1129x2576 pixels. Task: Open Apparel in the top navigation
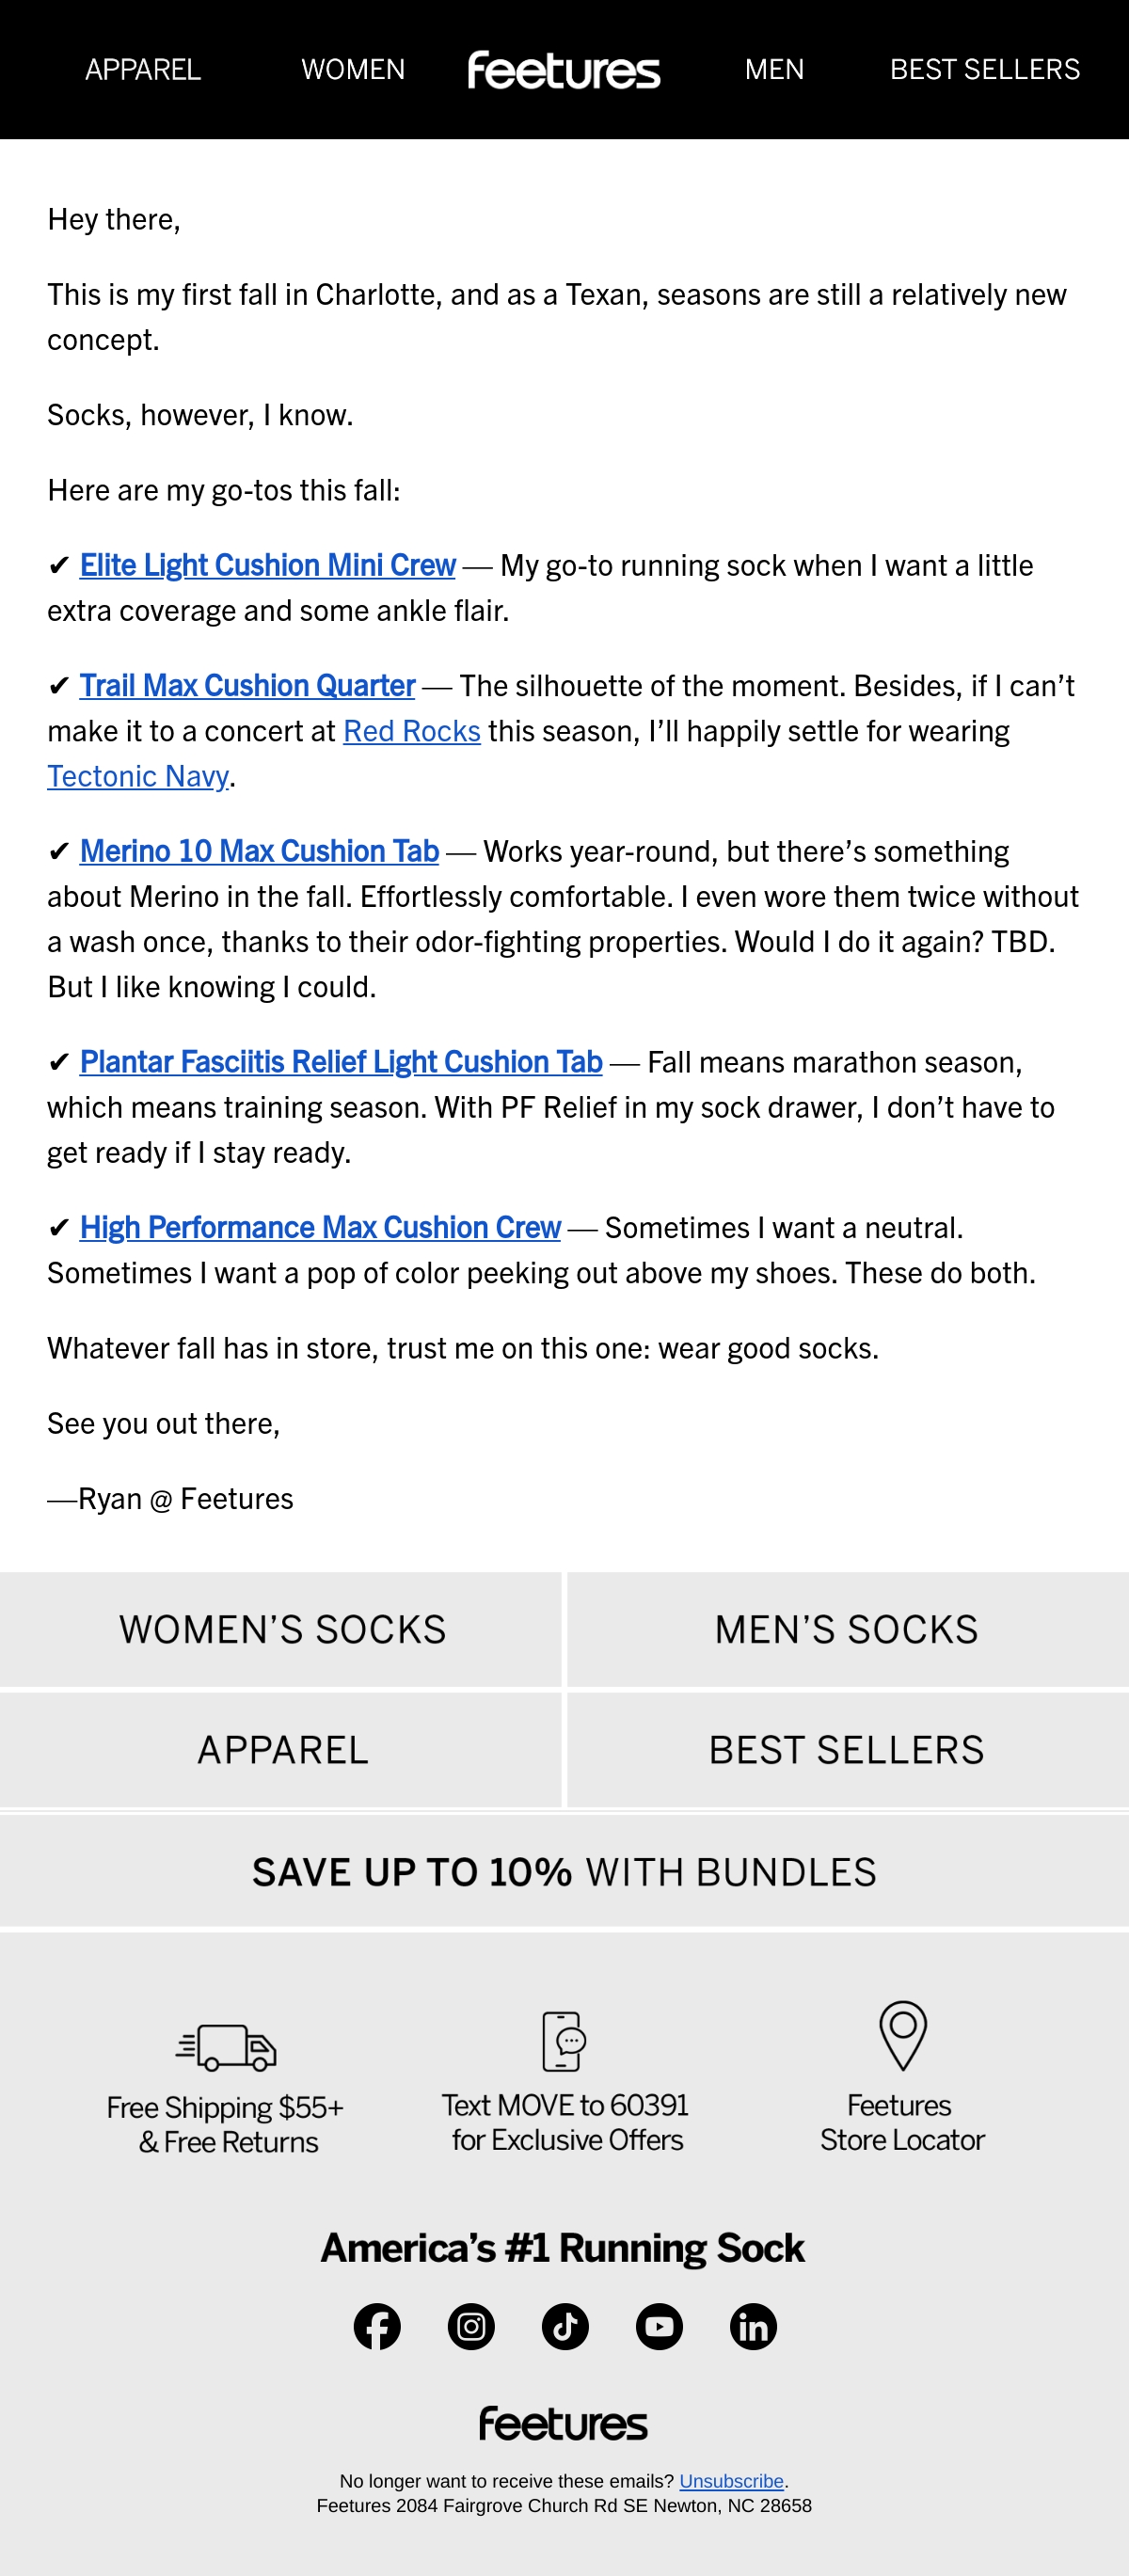(x=143, y=70)
